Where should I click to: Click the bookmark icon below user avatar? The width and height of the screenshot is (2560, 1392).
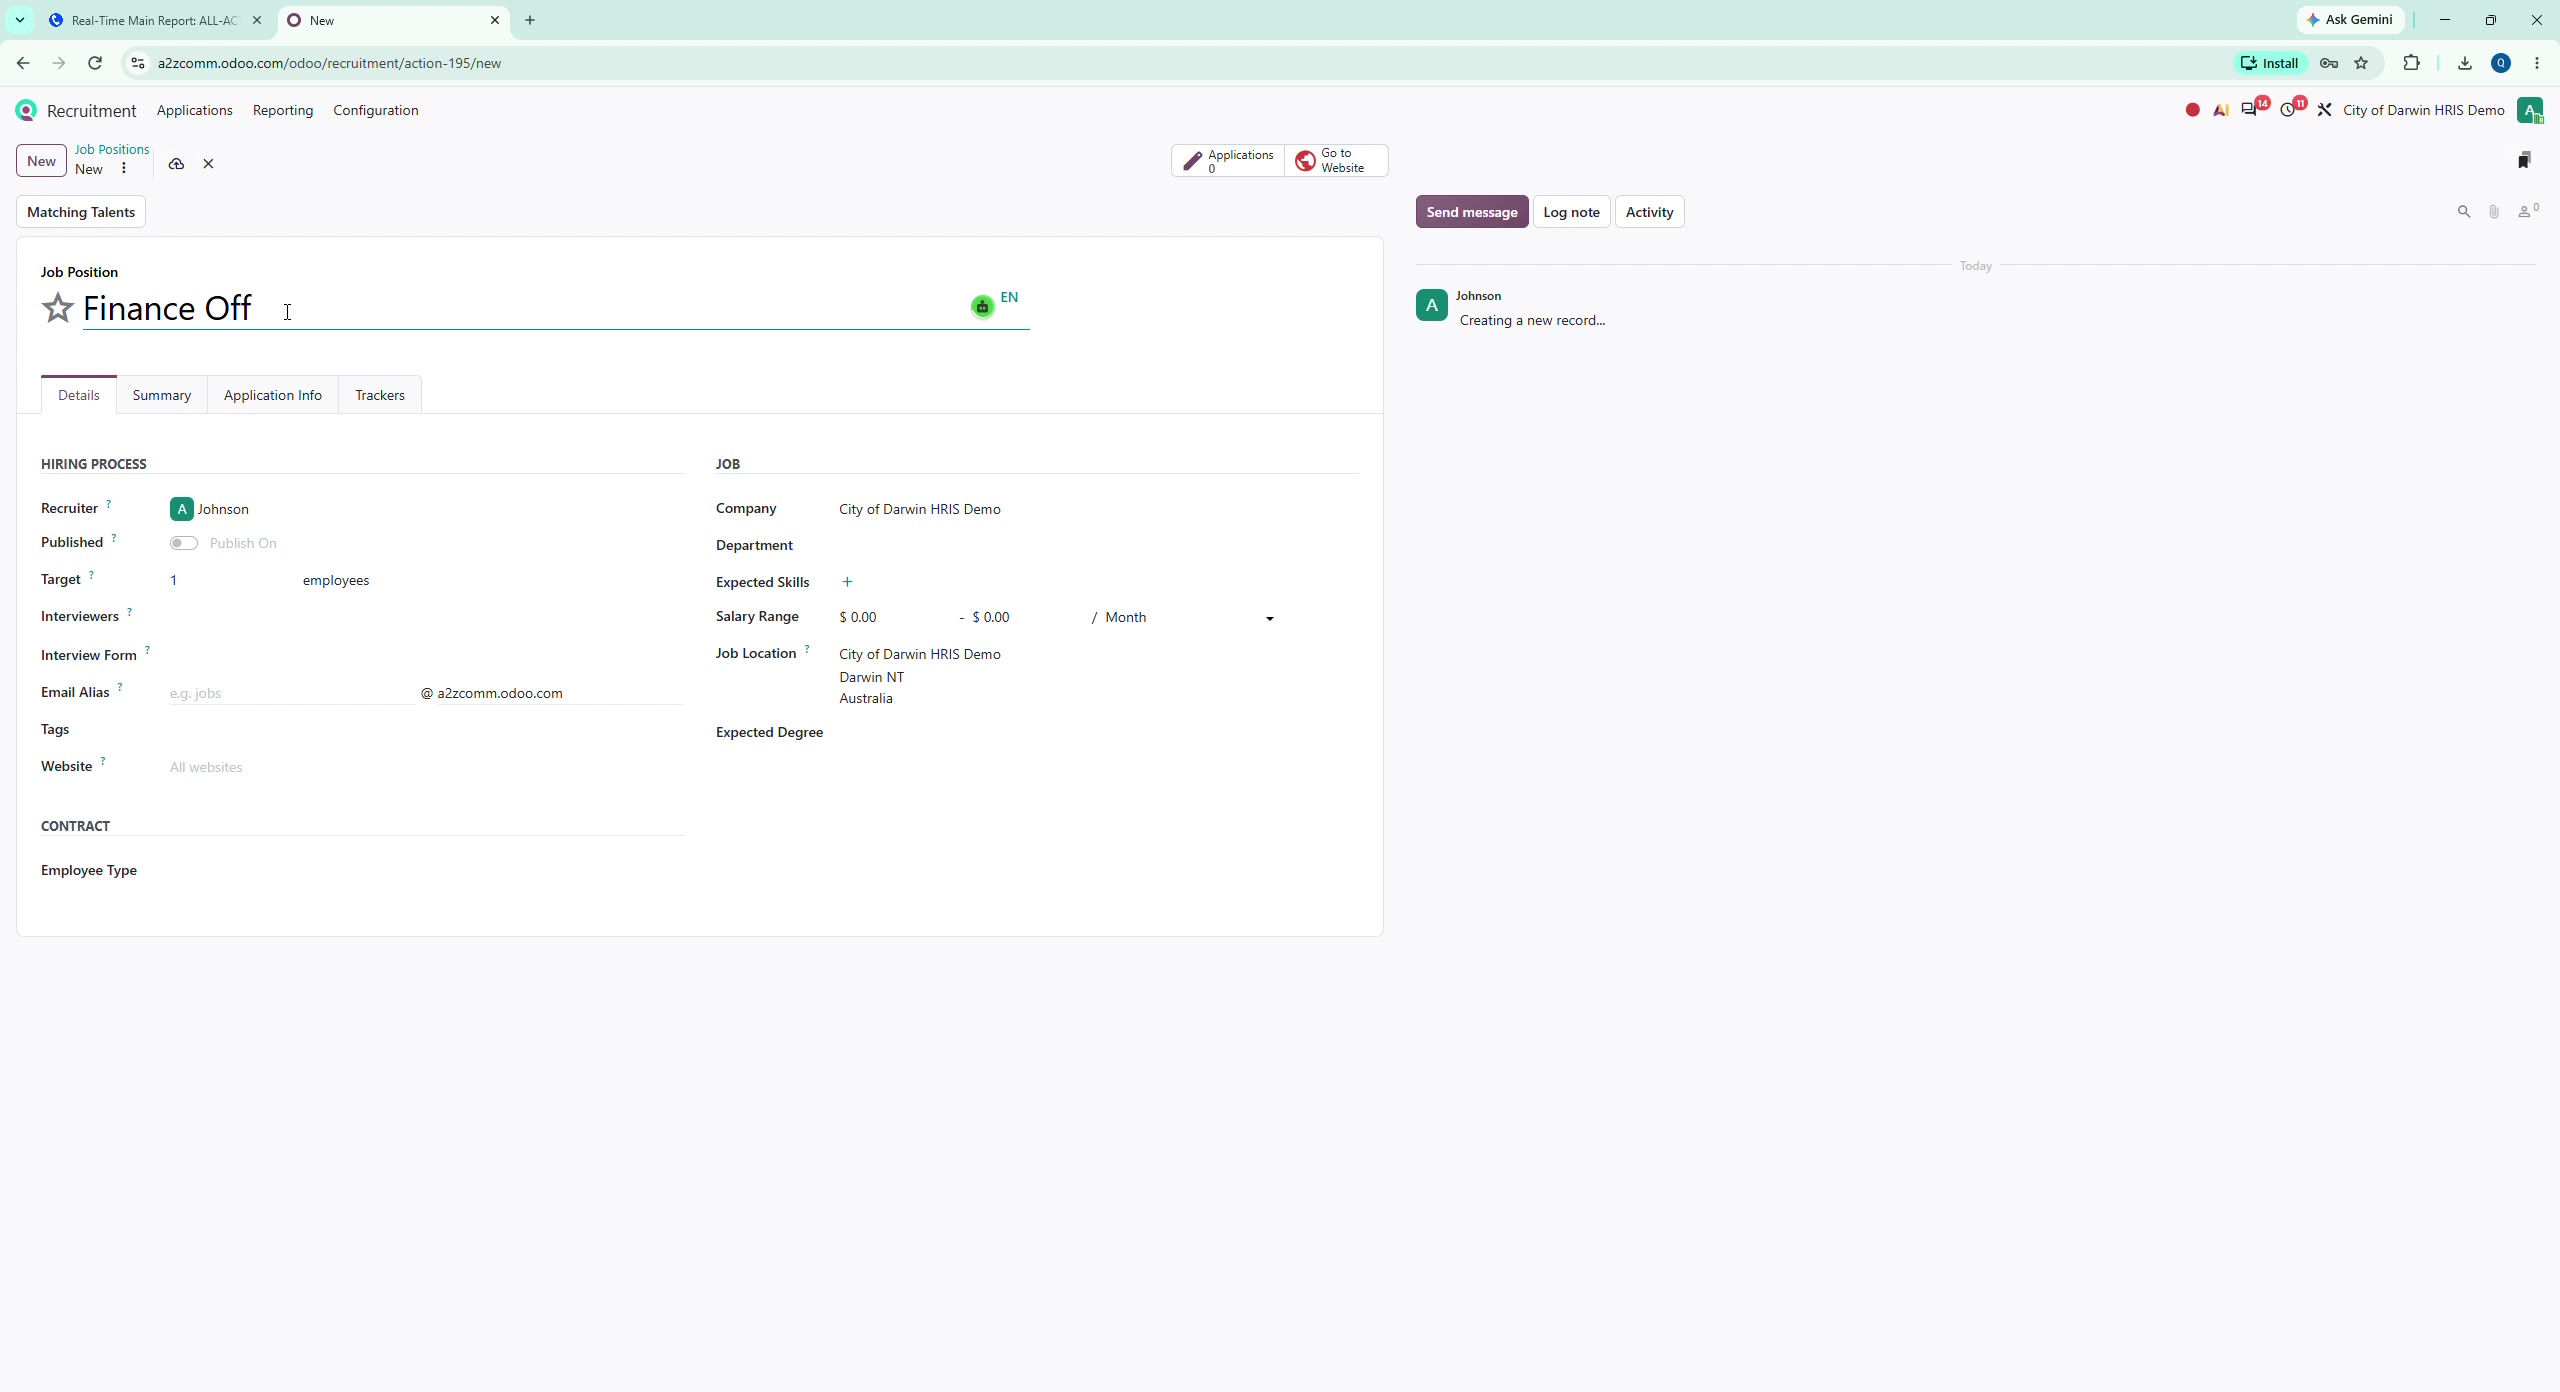(2524, 160)
